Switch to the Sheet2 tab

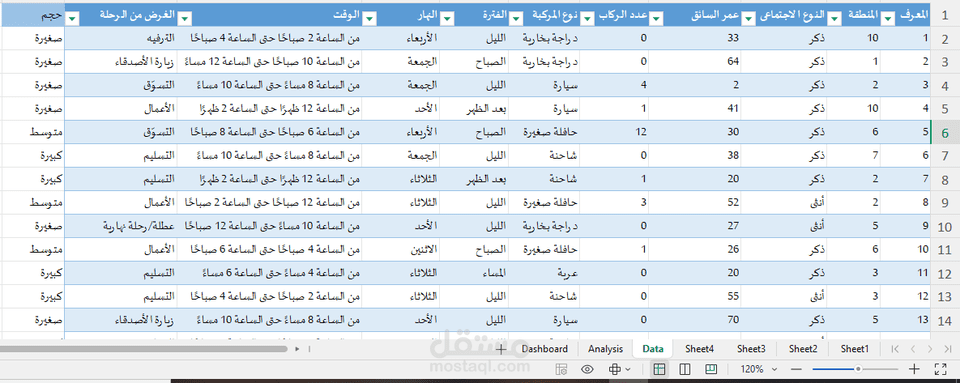coord(803,349)
